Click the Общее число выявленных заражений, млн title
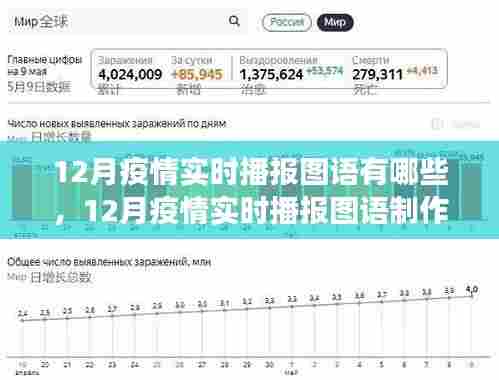This screenshot has width=499, height=380. (109, 262)
